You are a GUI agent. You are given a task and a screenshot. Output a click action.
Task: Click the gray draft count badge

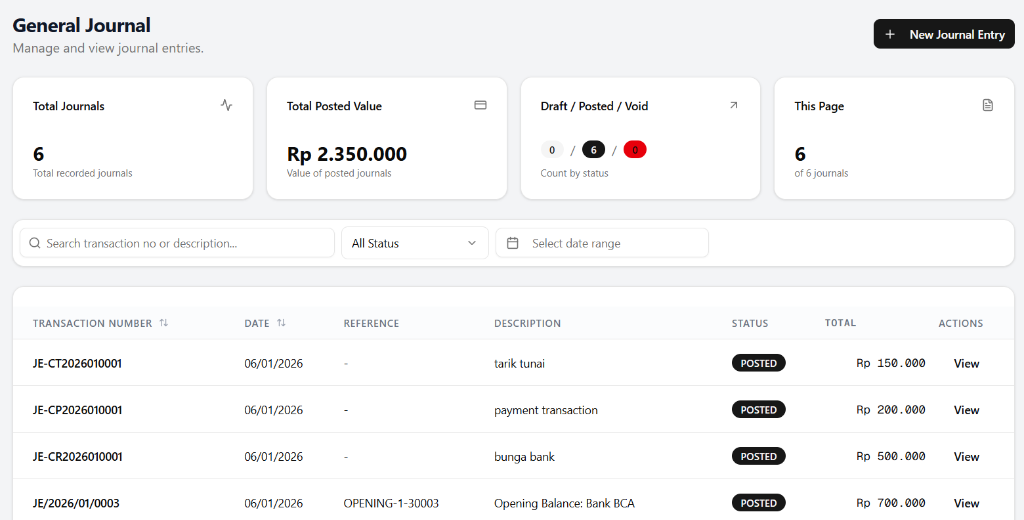point(552,150)
